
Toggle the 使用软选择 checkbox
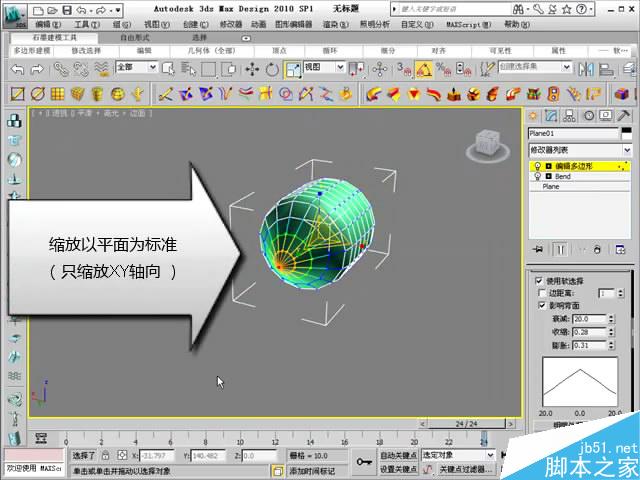pos(541,281)
